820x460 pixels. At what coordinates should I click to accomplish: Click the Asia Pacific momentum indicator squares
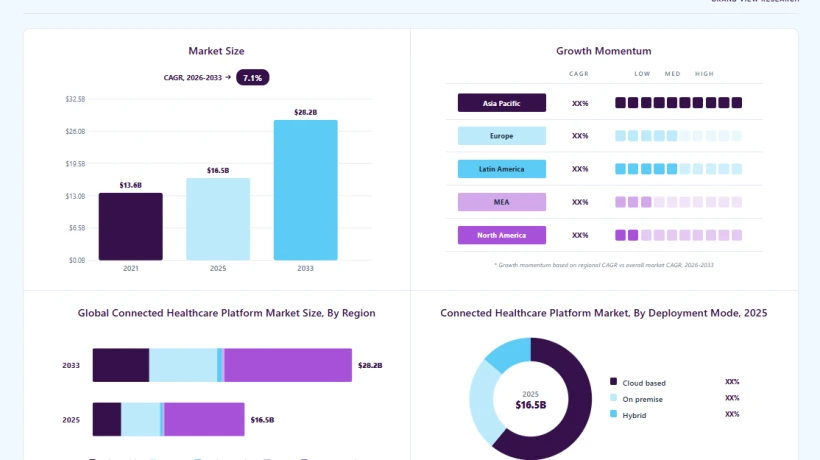(x=678, y=103)
